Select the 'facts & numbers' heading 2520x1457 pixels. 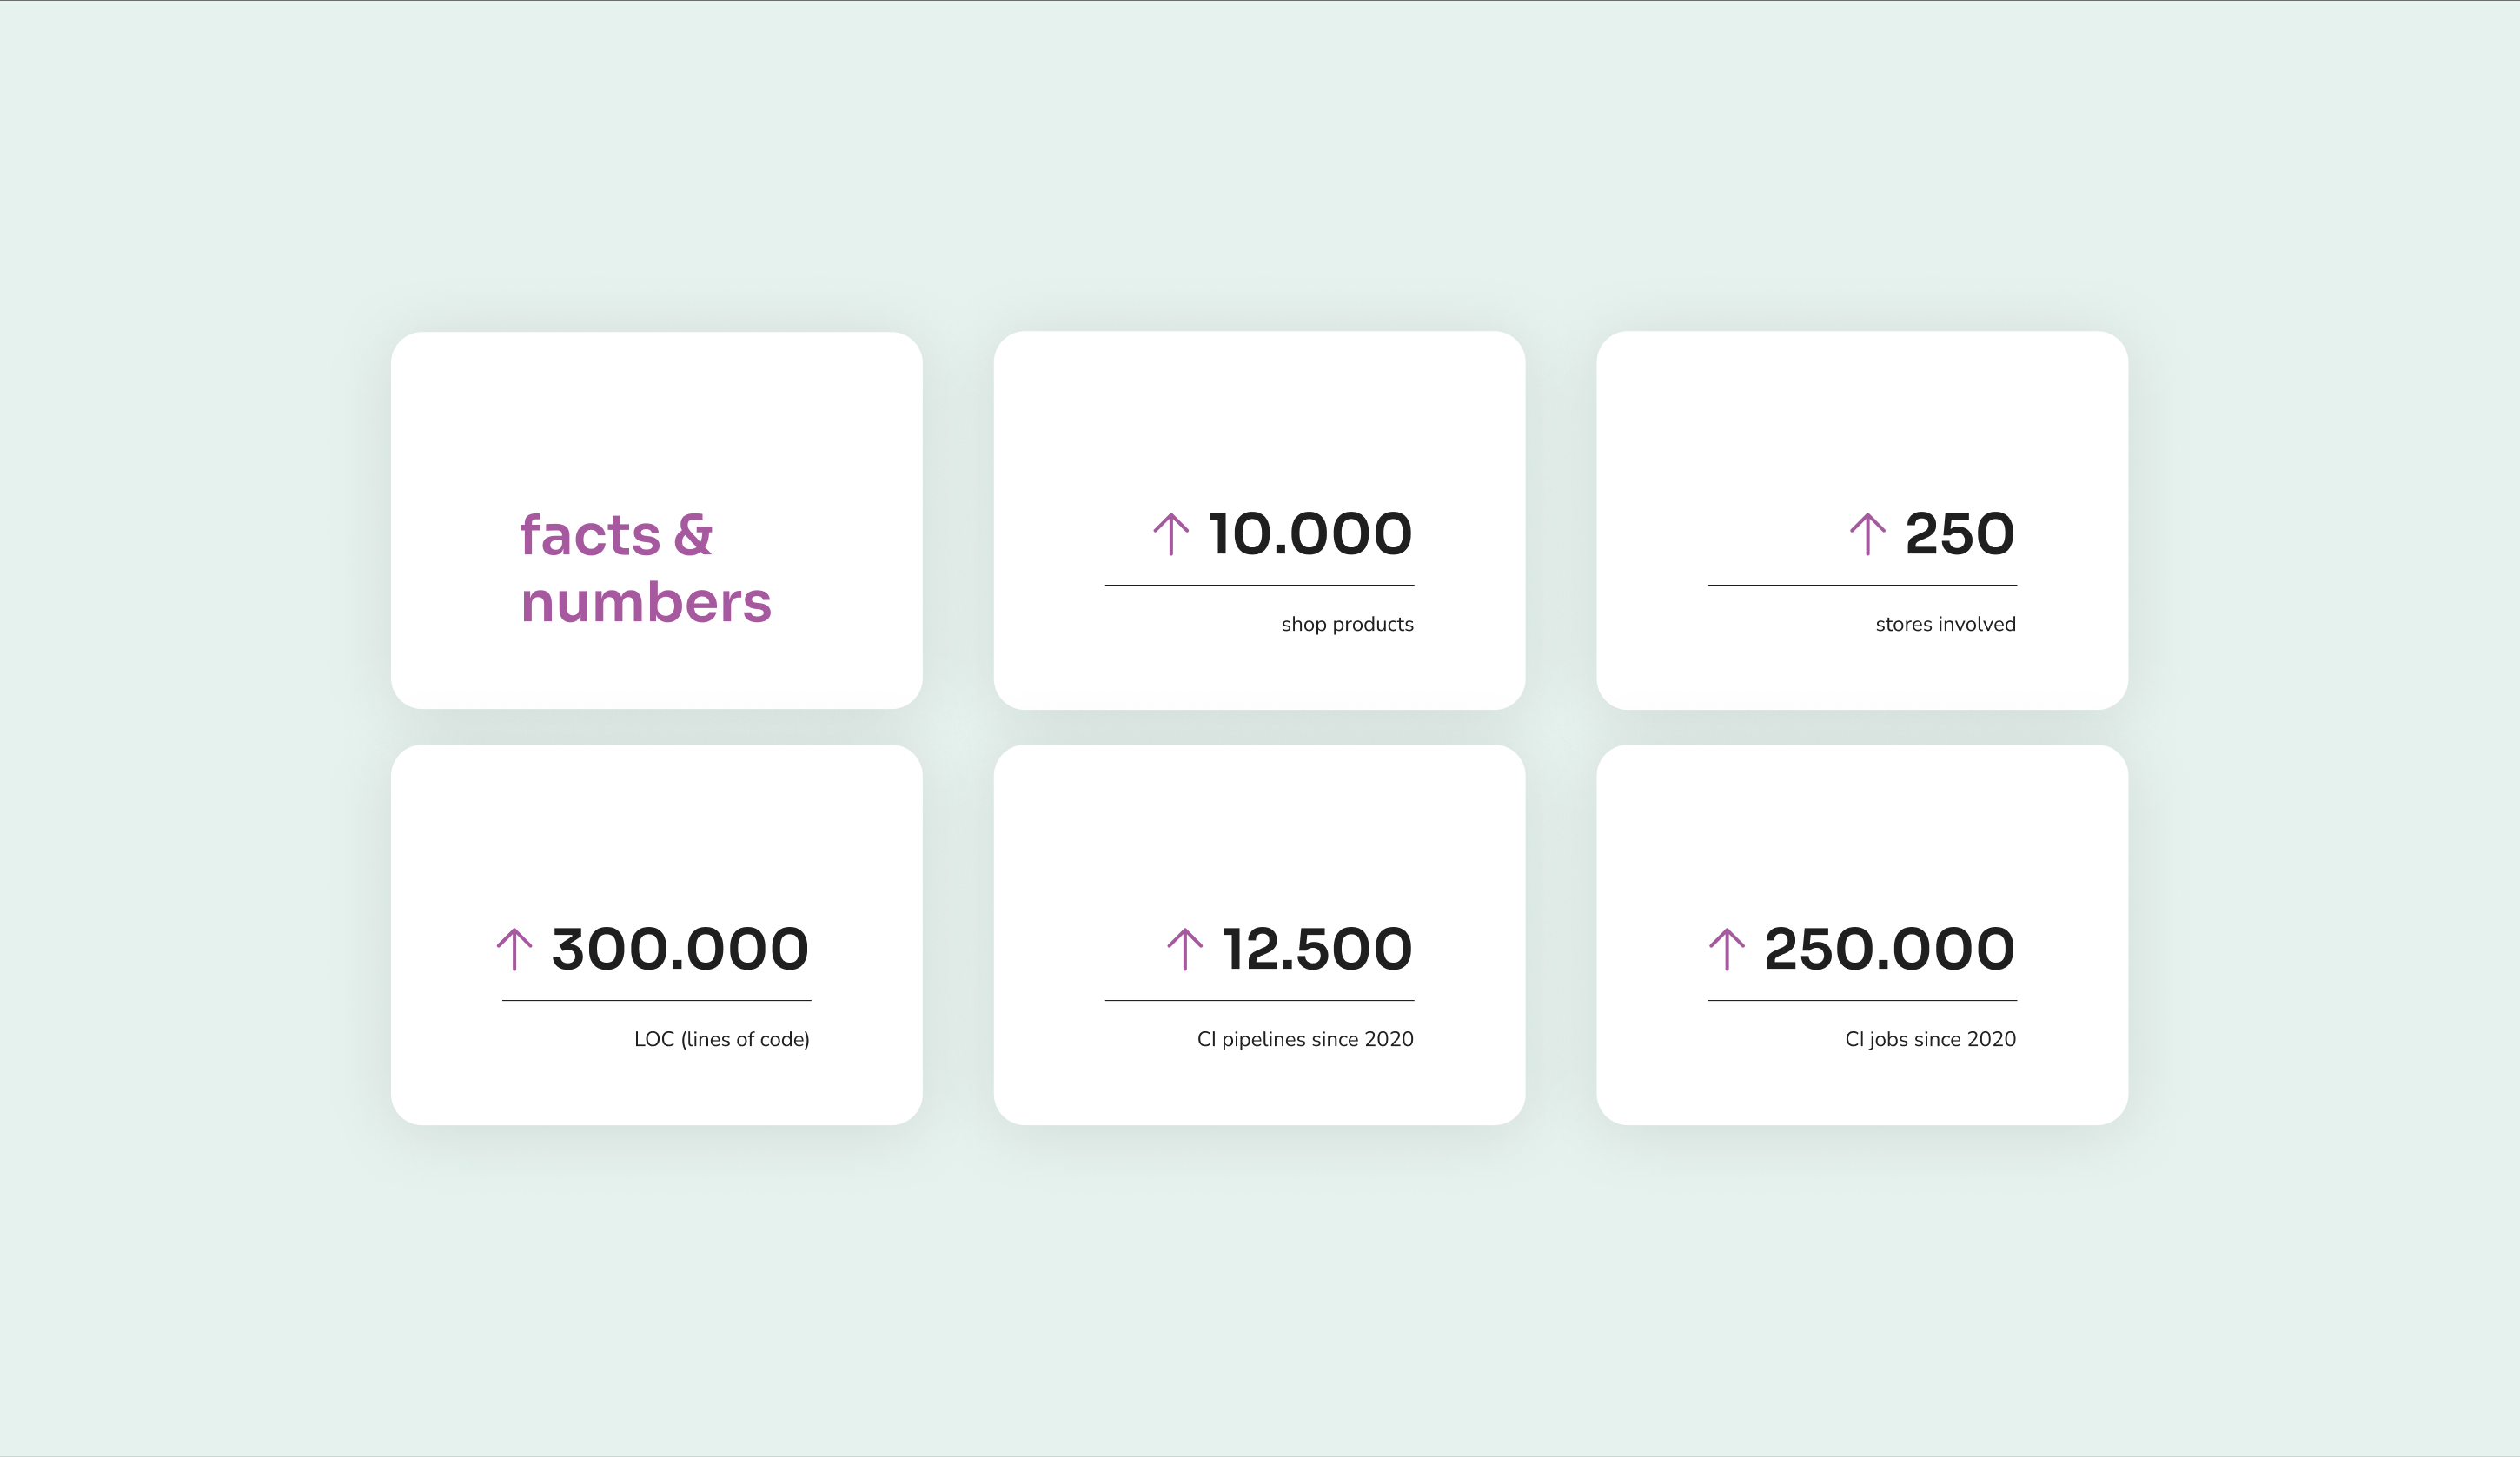click(x=646, y=568)
